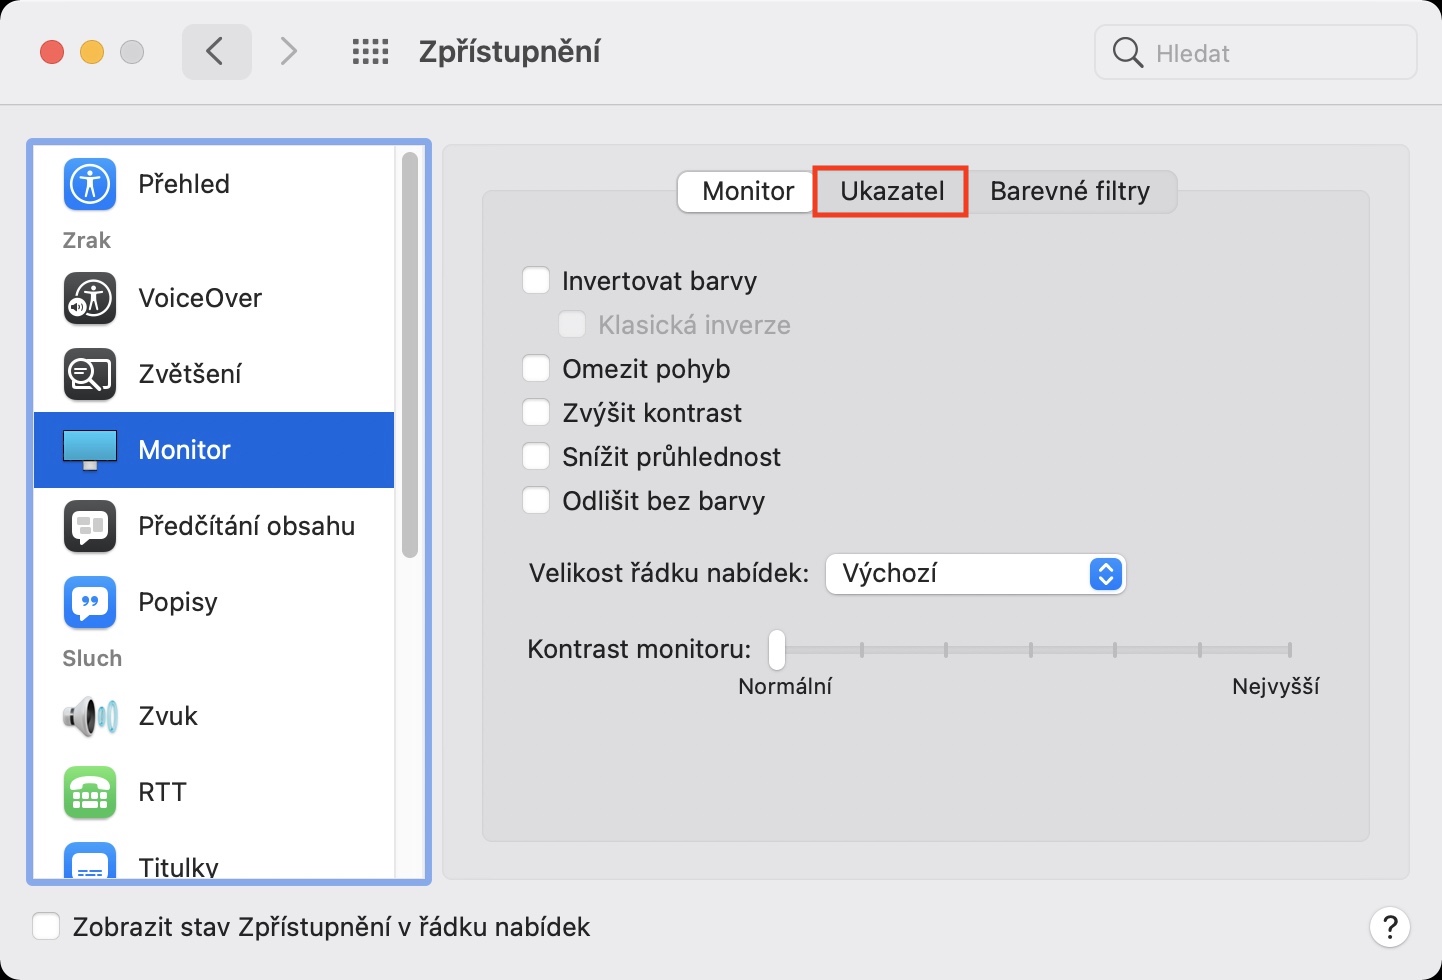Select the VoiceOver sidebar icon

pyautogui.click(x=90, y=298)
